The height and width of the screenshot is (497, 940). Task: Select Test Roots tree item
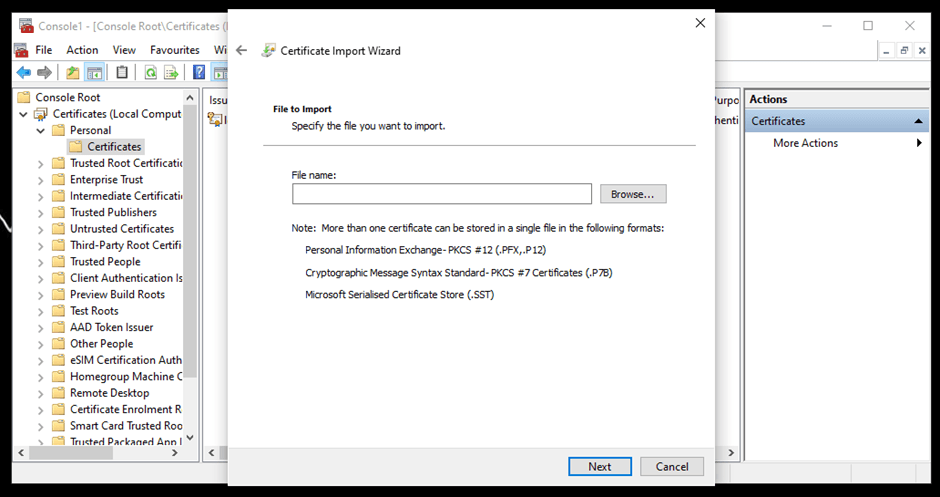tap(94, 311)
